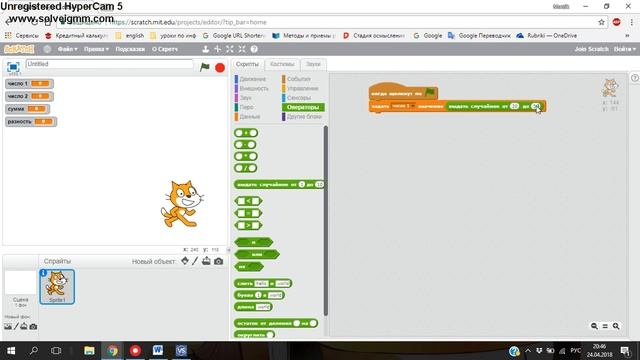Choose new backdrop from library

(8, 326)
